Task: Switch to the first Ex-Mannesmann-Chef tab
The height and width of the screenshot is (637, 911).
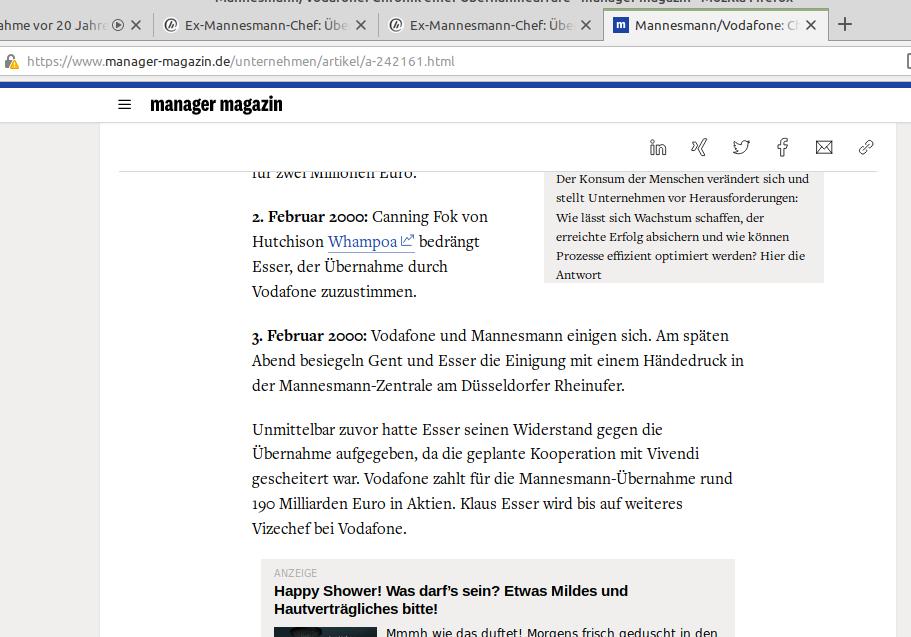Action: (x=266, y=26)
